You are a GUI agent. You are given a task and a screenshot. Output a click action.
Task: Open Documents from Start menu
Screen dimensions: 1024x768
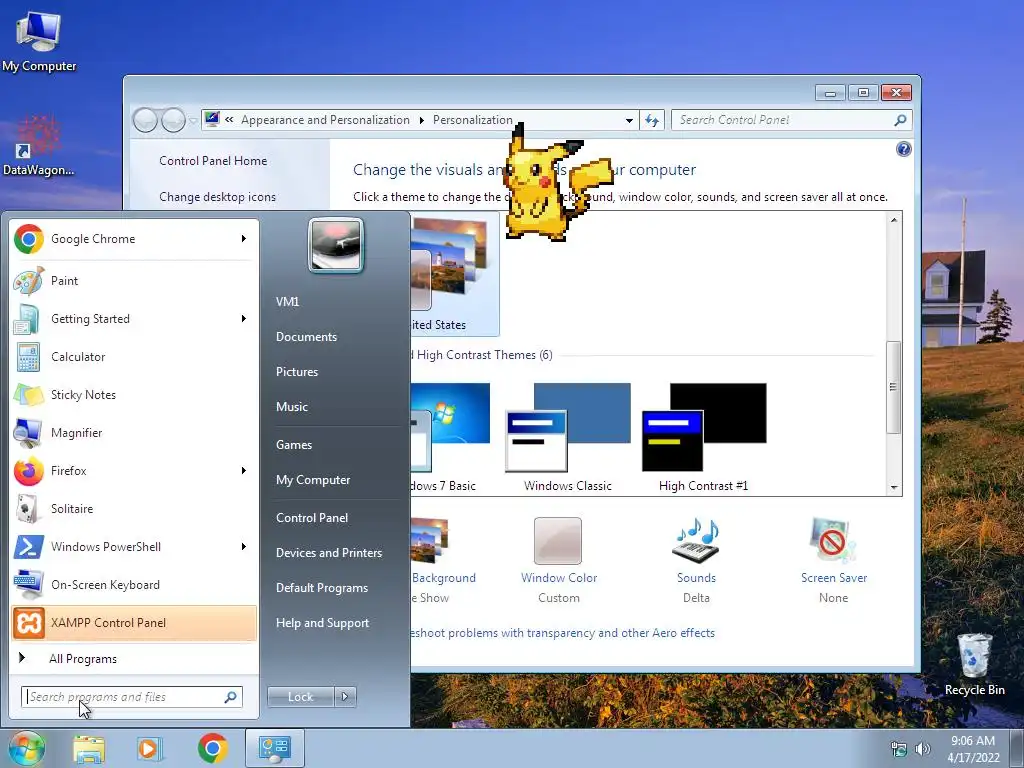(x=306, y=337)
